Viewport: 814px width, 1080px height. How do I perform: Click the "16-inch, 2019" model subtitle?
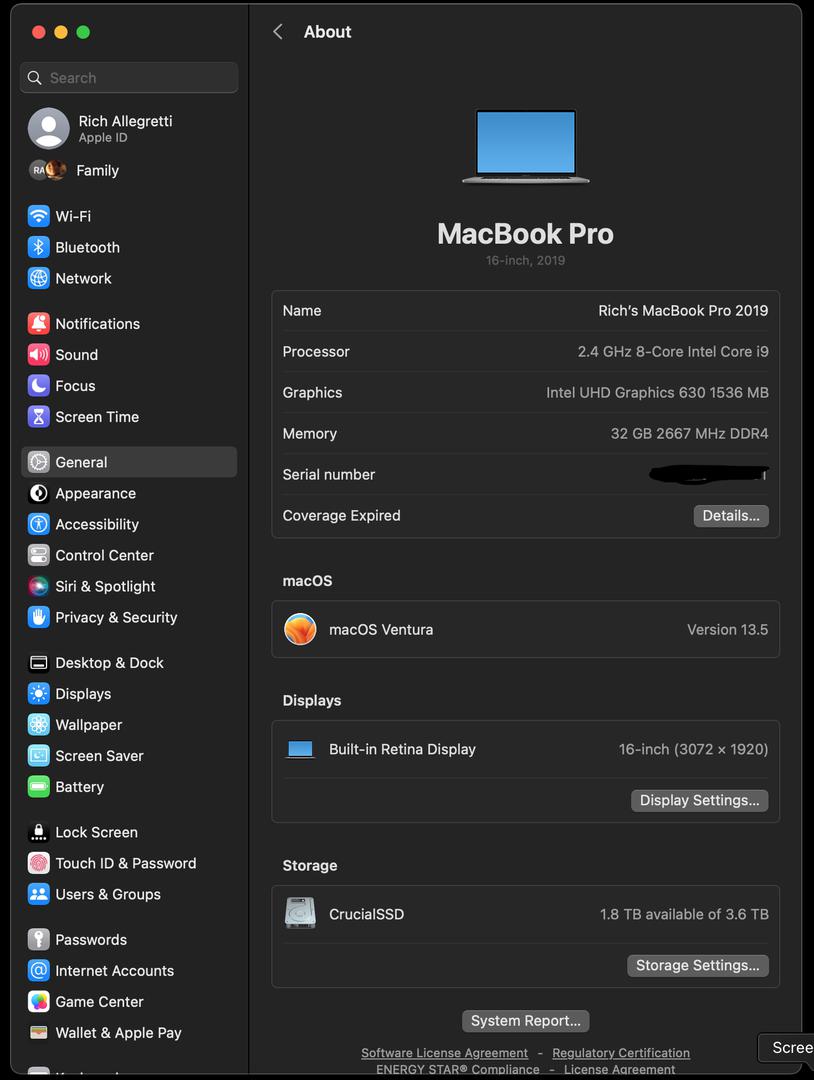pyautogui.click(x=525, y=260)
